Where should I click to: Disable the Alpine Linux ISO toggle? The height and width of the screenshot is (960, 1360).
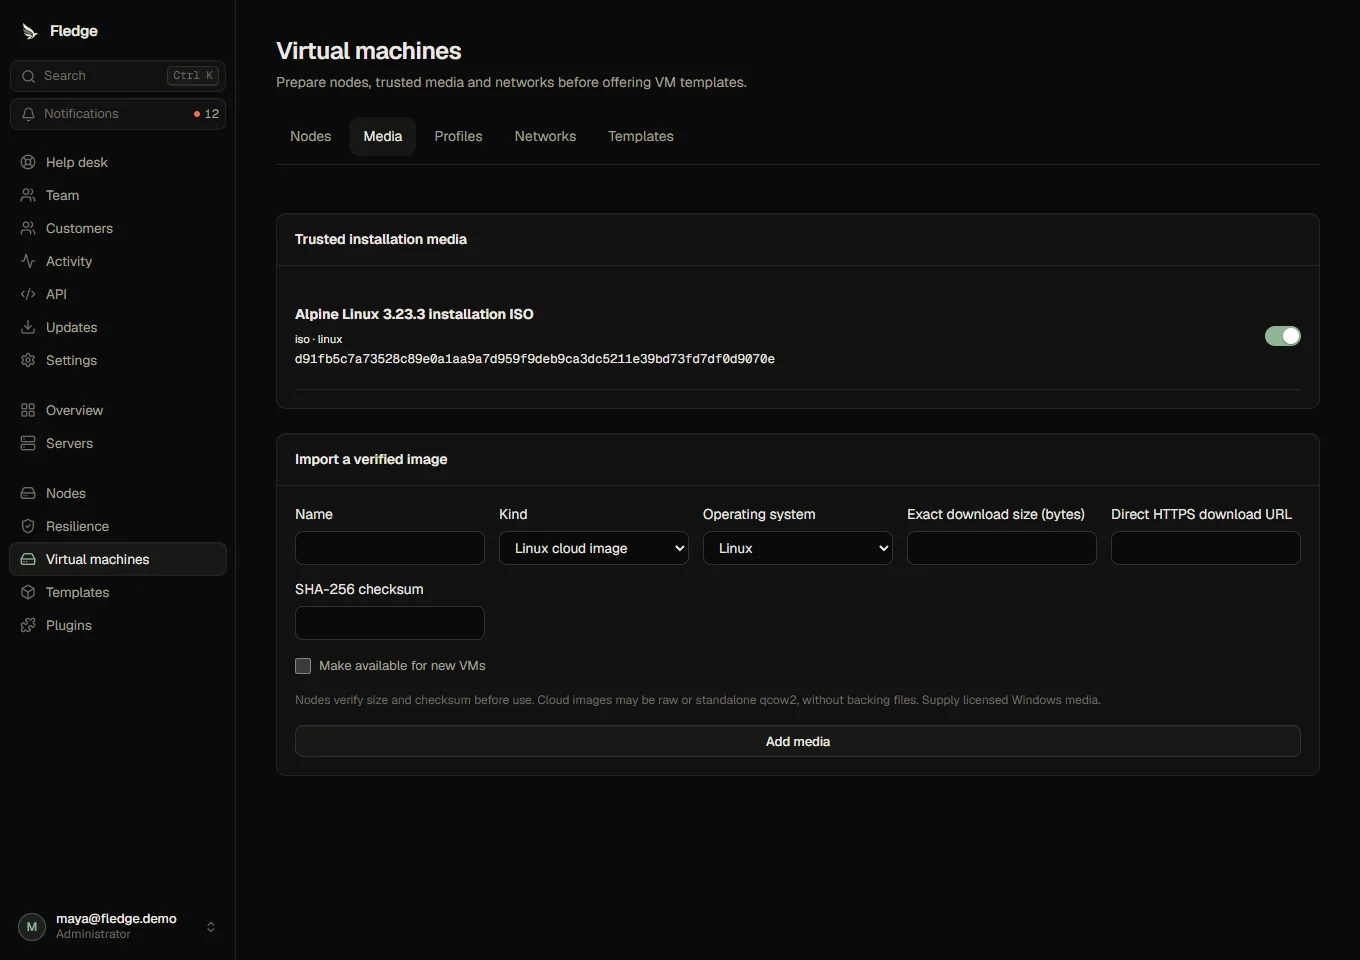click(x=1283, y=336)
